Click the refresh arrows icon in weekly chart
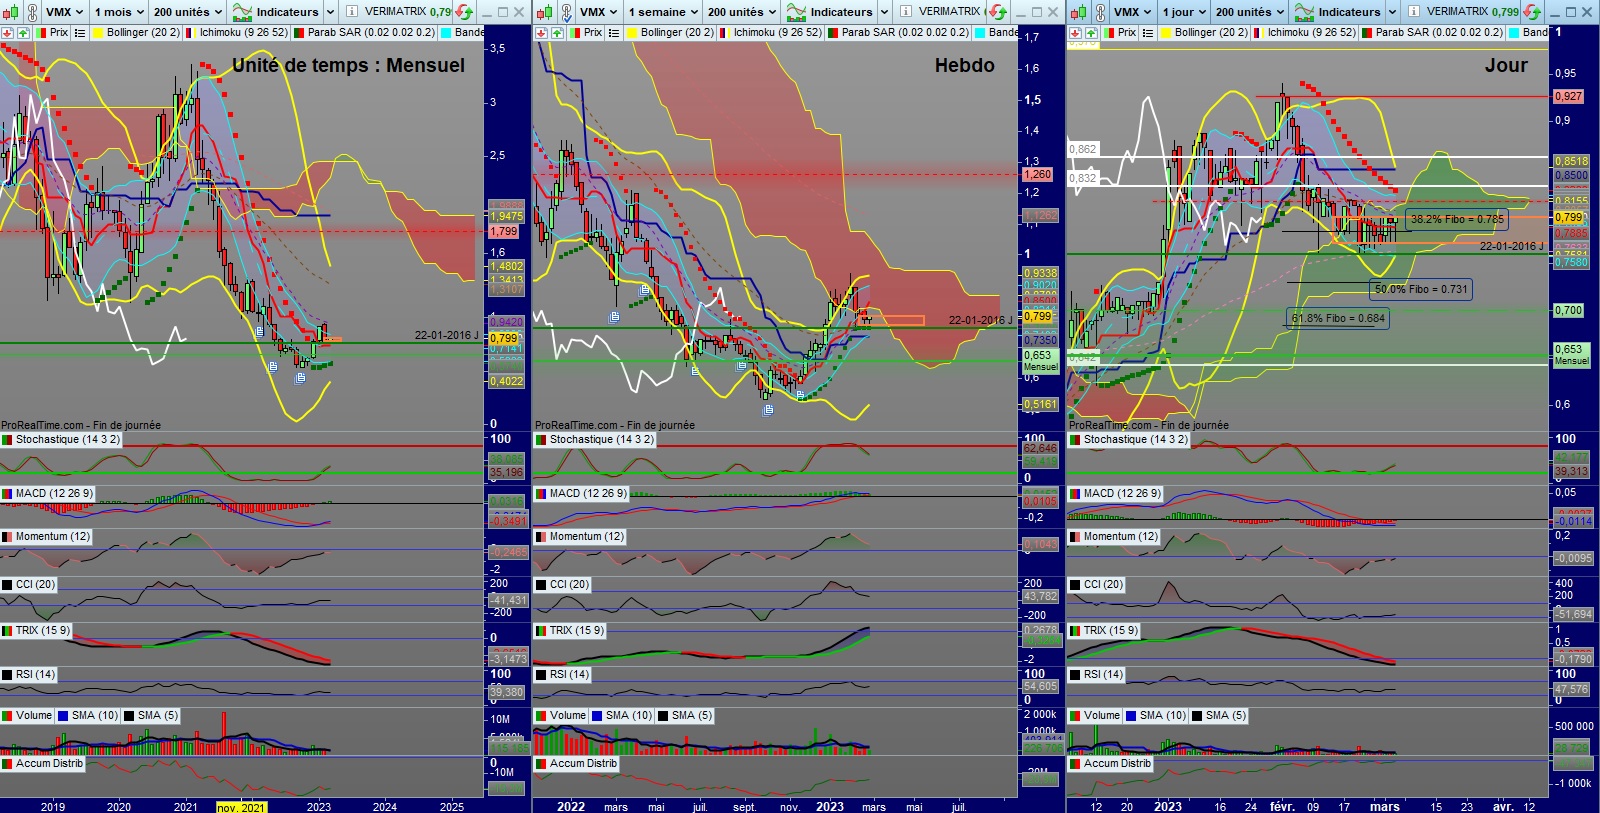 (997, 12)
